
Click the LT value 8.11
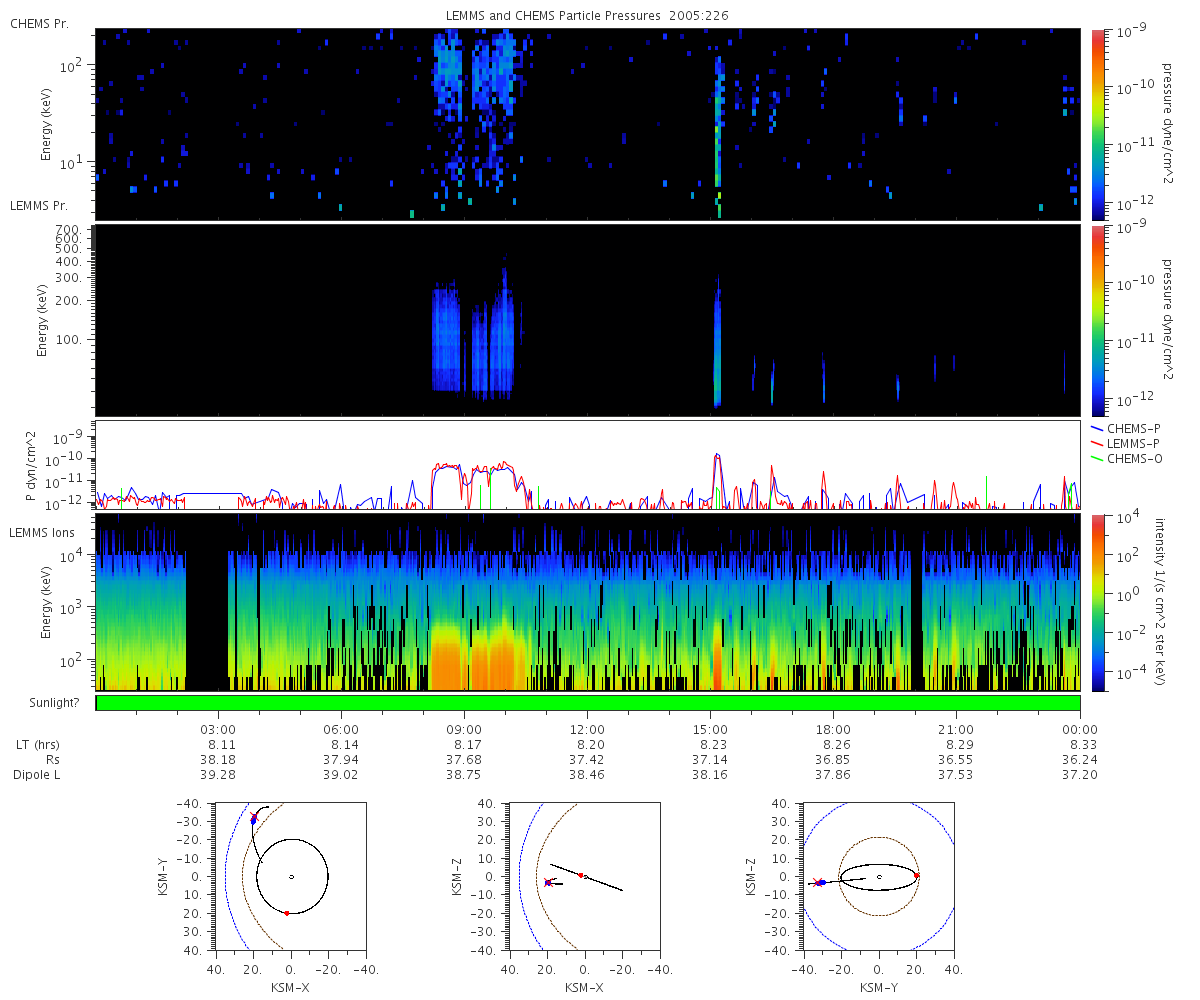pos(218,745)
